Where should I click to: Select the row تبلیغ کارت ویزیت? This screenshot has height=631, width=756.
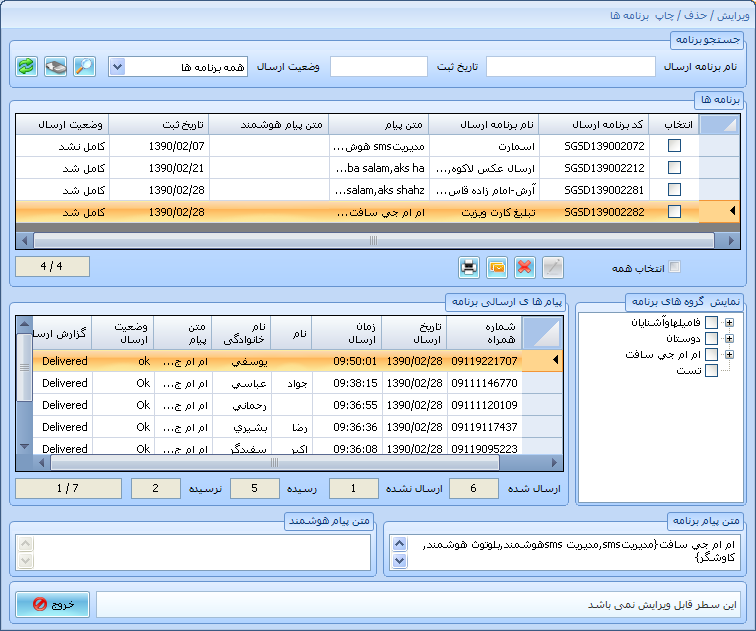pyautogui.click(x=378, y=212)
